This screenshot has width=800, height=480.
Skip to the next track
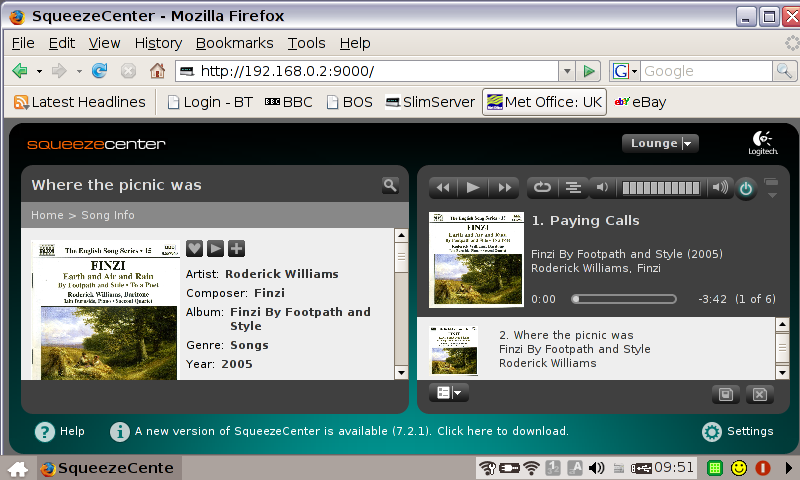(504, 187)
